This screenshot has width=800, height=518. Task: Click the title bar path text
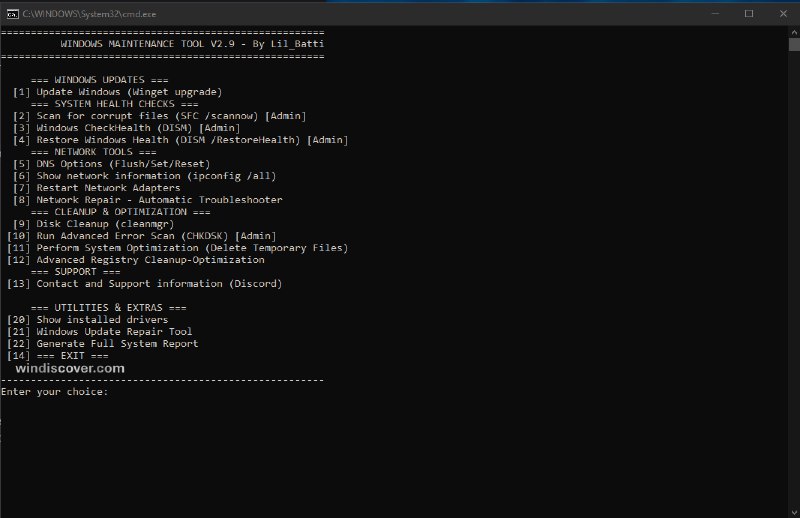[x=89, y=14]
